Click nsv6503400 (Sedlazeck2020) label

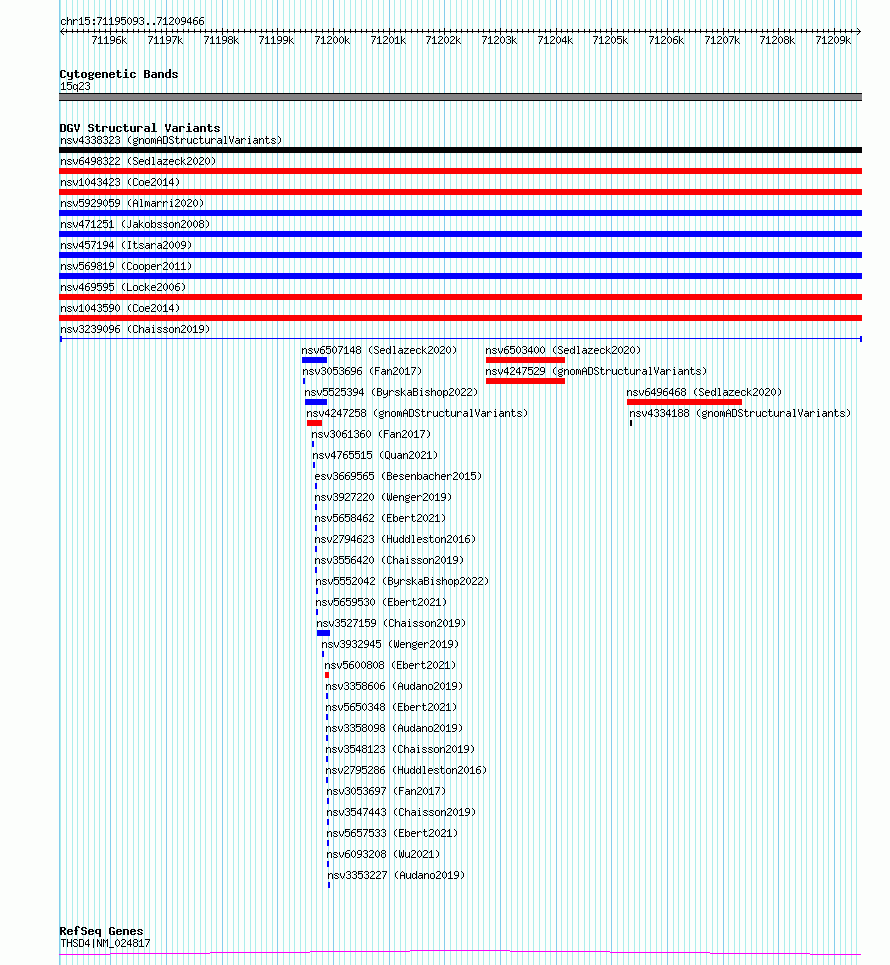click(563, 350)
